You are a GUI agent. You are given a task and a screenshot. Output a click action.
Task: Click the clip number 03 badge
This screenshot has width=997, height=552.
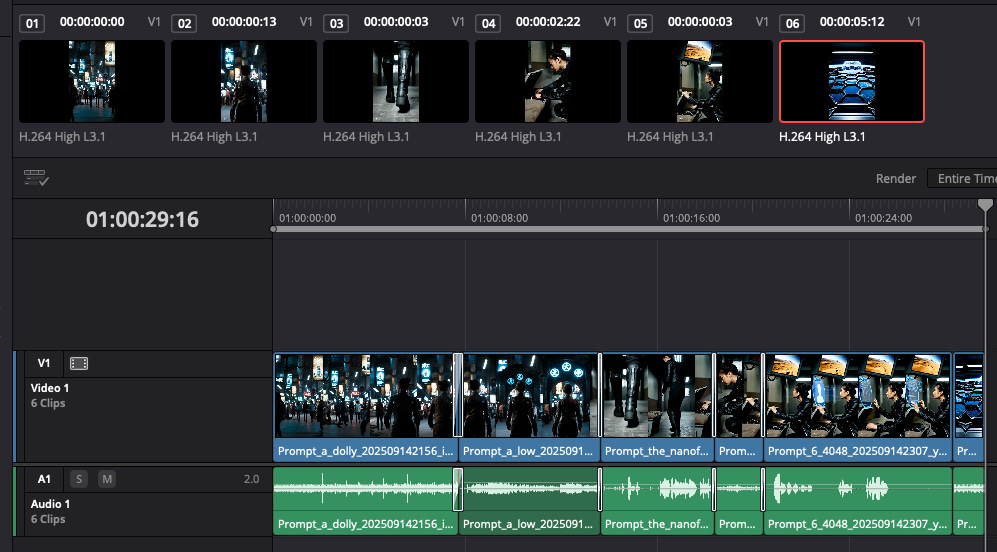[336, 24]
